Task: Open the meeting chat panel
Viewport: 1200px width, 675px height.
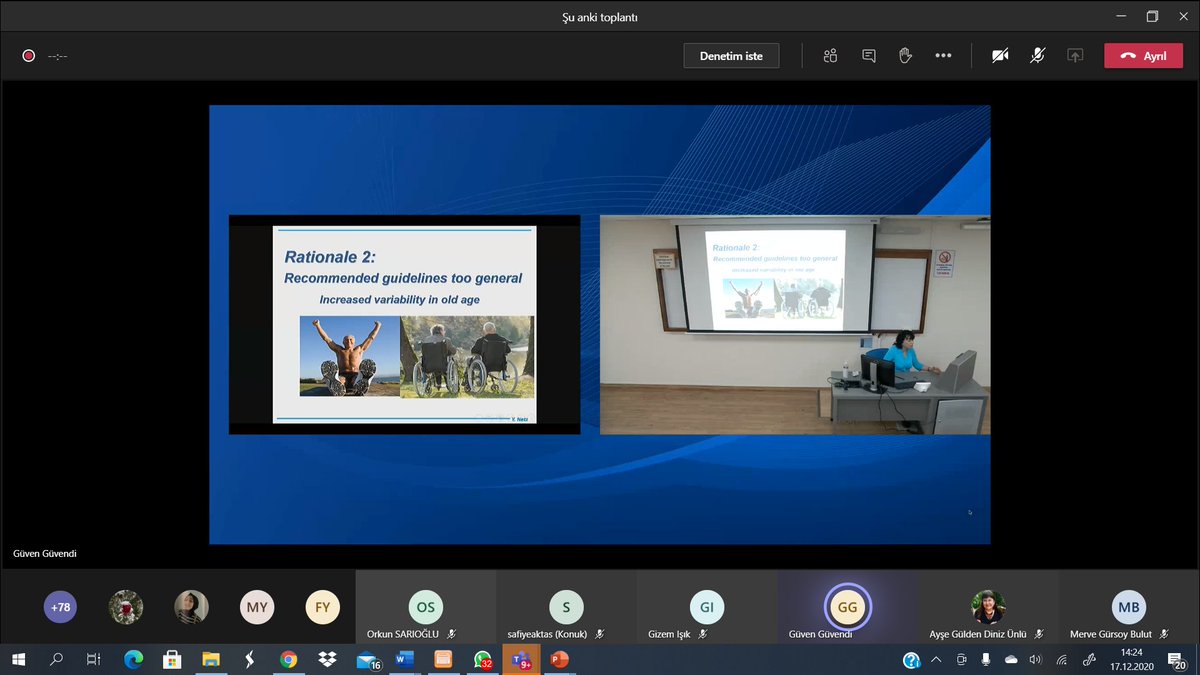Action: pos(869,56)
